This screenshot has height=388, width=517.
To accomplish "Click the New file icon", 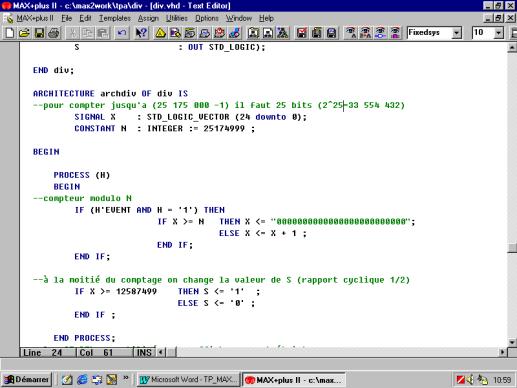I will 10,33.
